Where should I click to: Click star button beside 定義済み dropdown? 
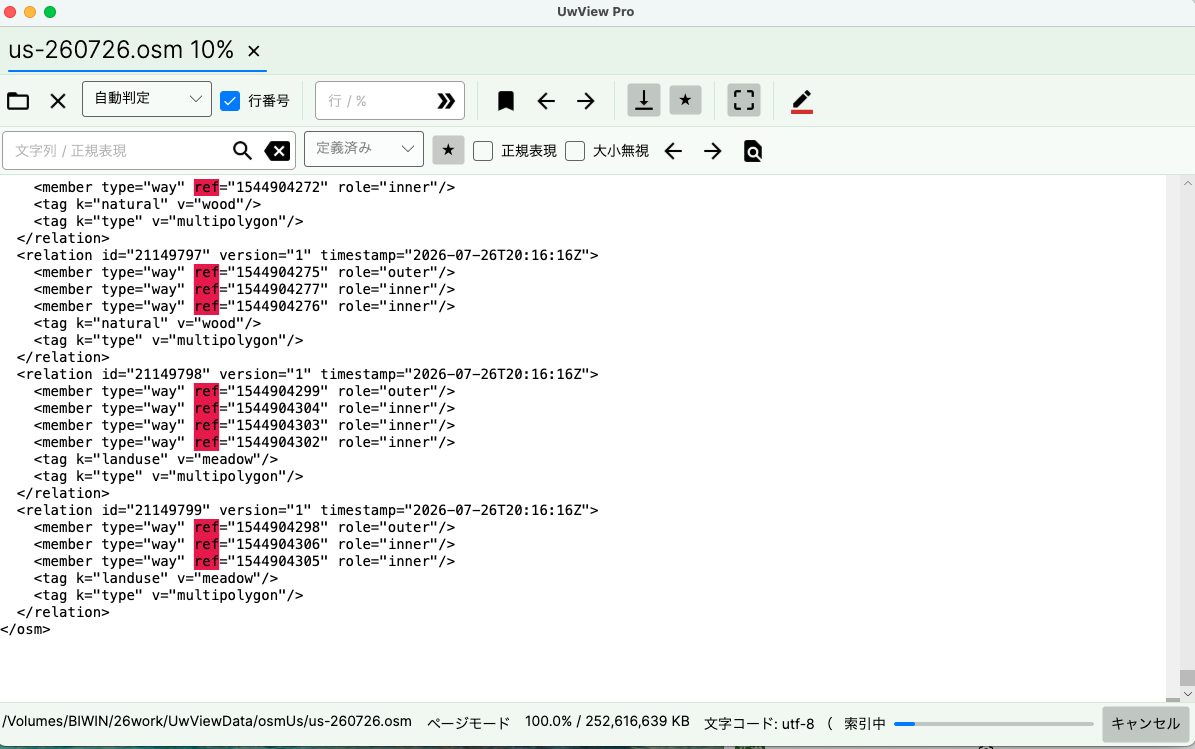[448, 150]
